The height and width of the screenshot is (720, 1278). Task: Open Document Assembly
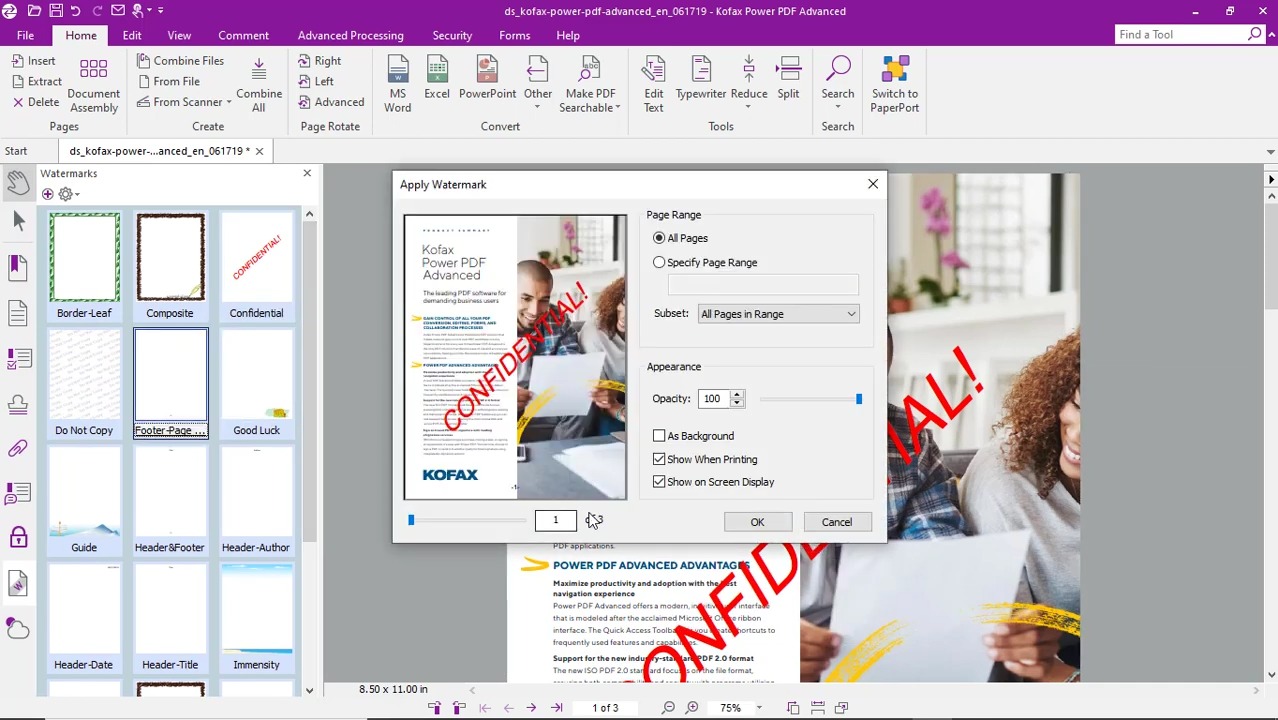tap(94, 84)
